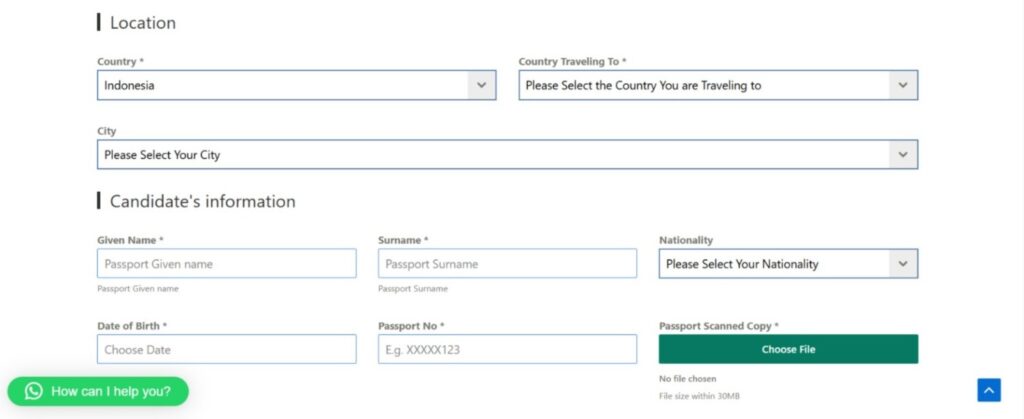Click the 'Date of Birth *' label
The height and width of the screenshot is (419, 1024).
[132, 326]
